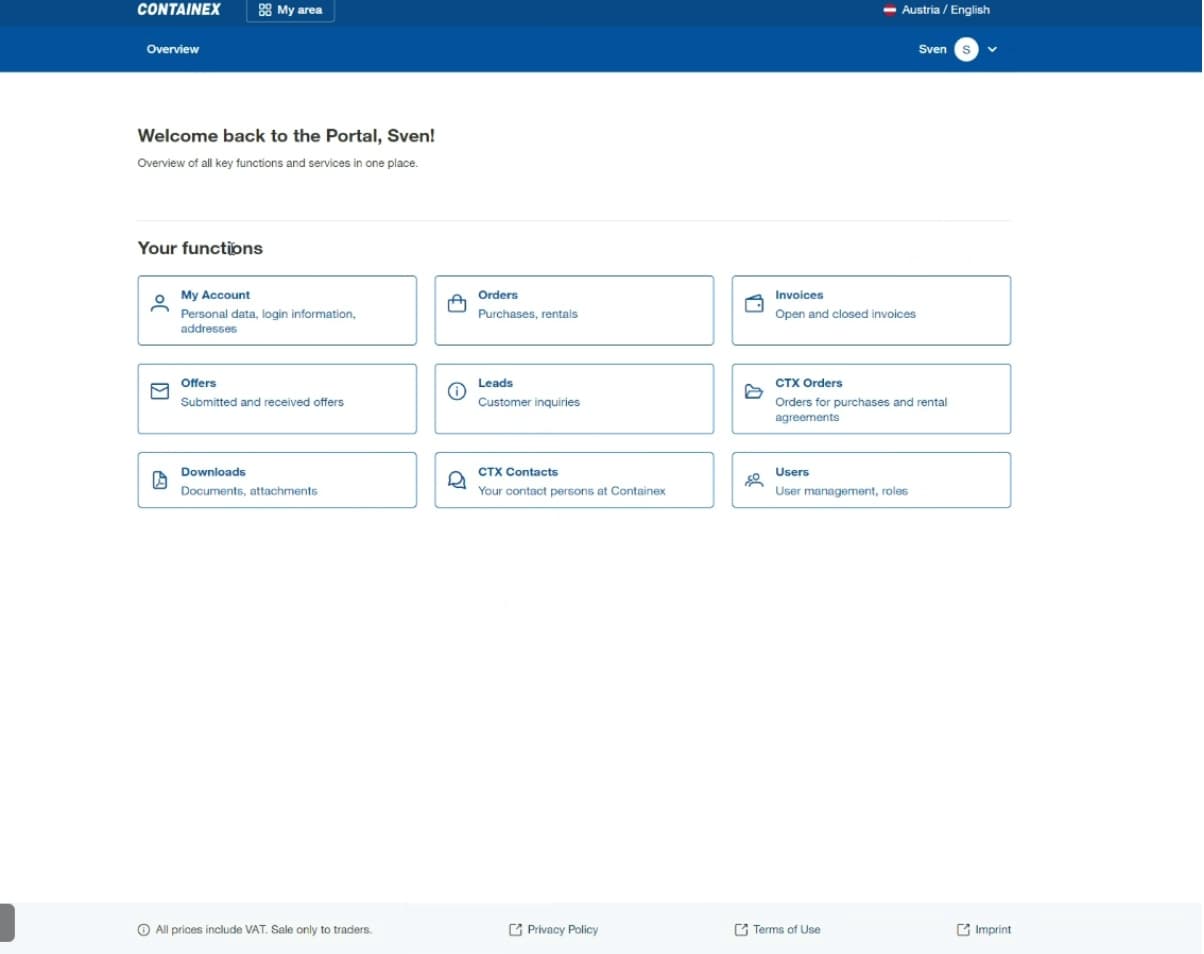Click the wallet icon on Invoices card
1204x954 pixels.
pyautogui.click(x=754, y=303)
